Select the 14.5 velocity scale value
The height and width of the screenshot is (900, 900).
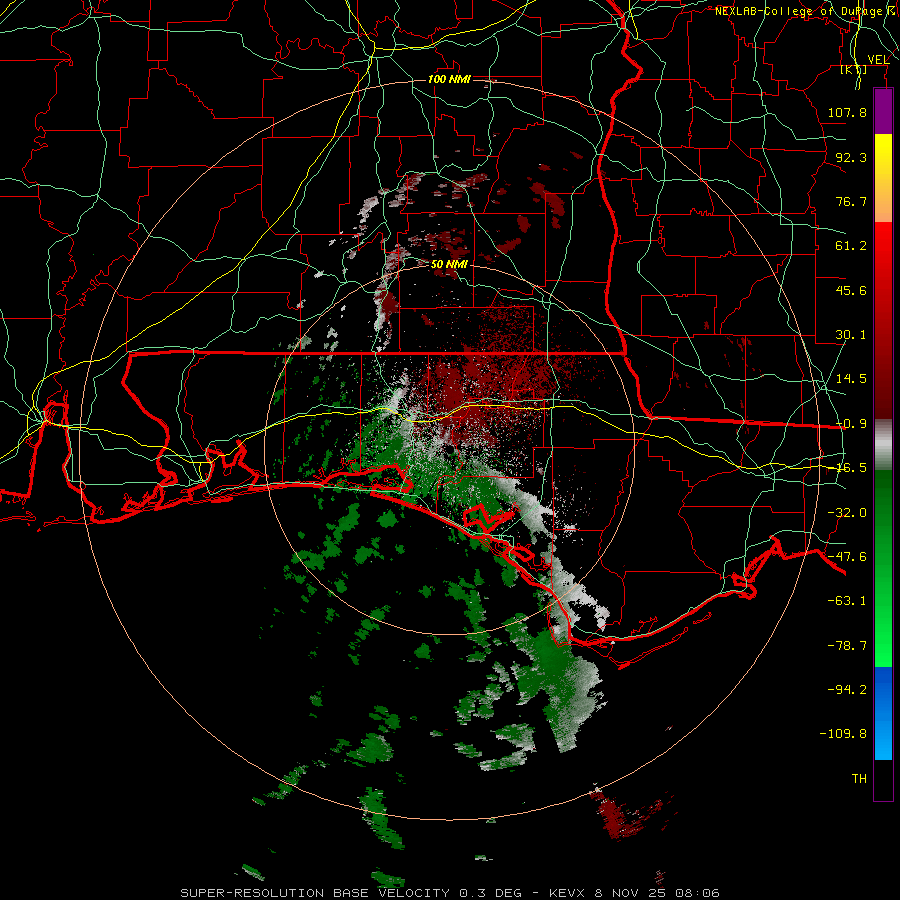pos(851,379)
